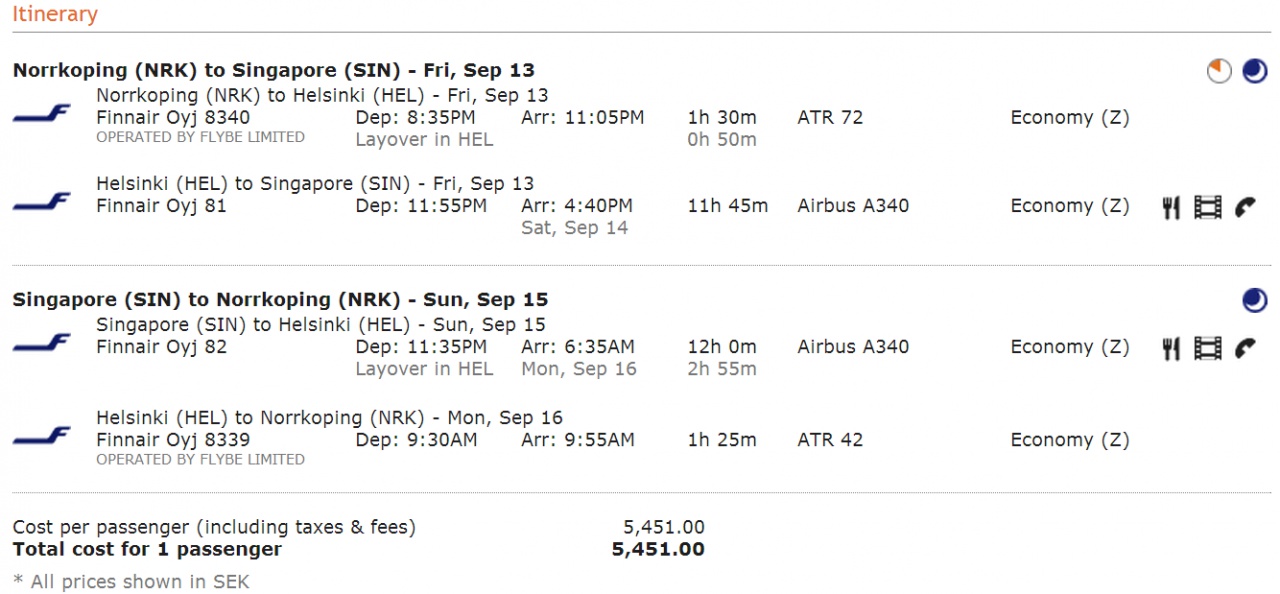
Task: Click the in-flight movie icon on flight 82
Action: (x=1208, y=348)
